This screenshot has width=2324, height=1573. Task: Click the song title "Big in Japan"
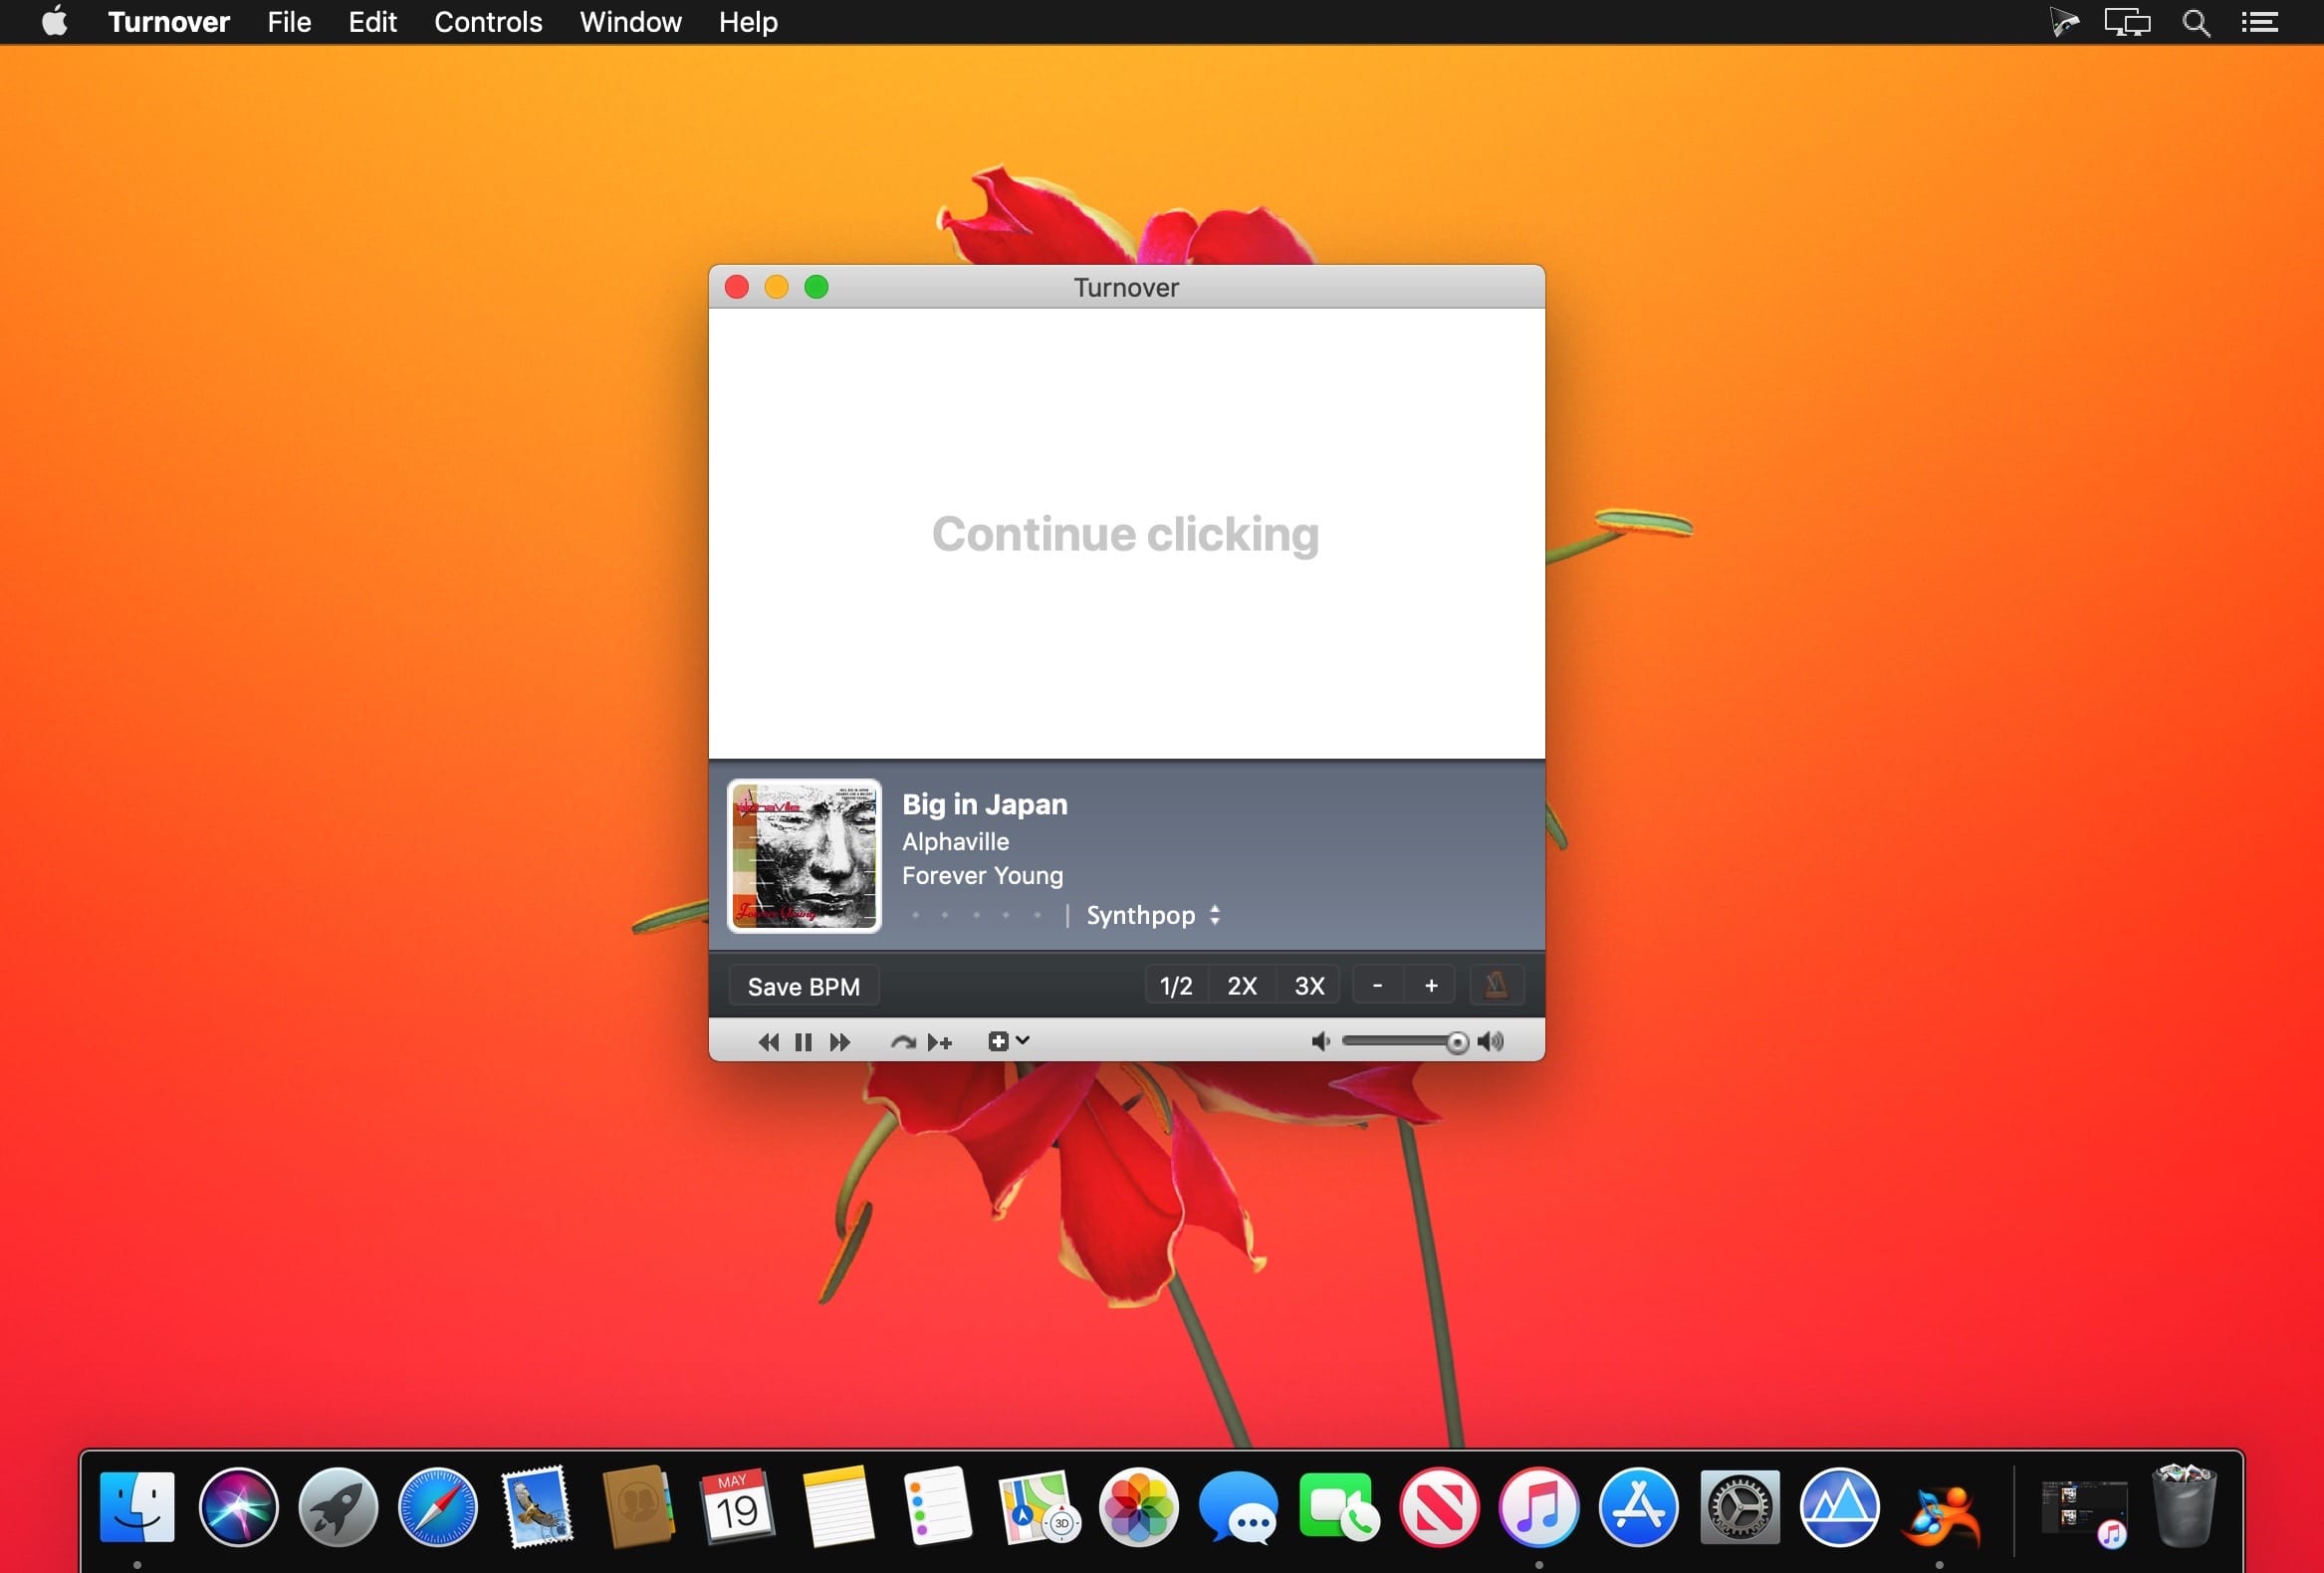tap(985, 804)
